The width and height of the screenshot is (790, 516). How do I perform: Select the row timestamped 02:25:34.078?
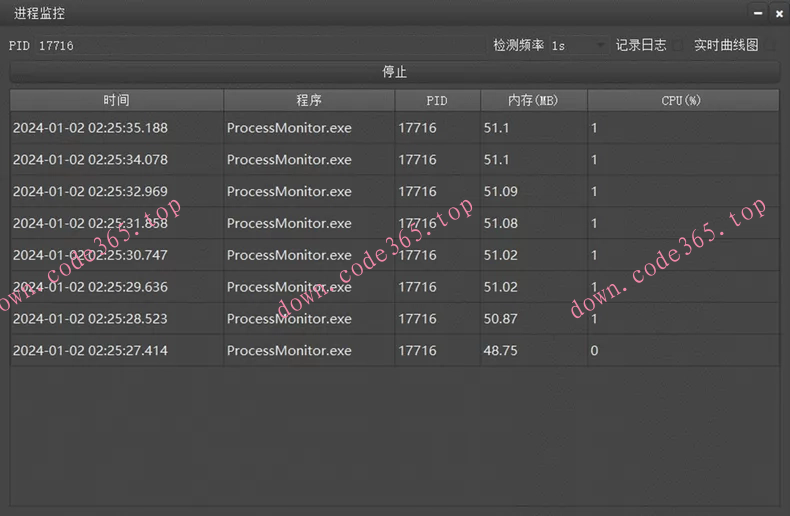tap(116, 160)
